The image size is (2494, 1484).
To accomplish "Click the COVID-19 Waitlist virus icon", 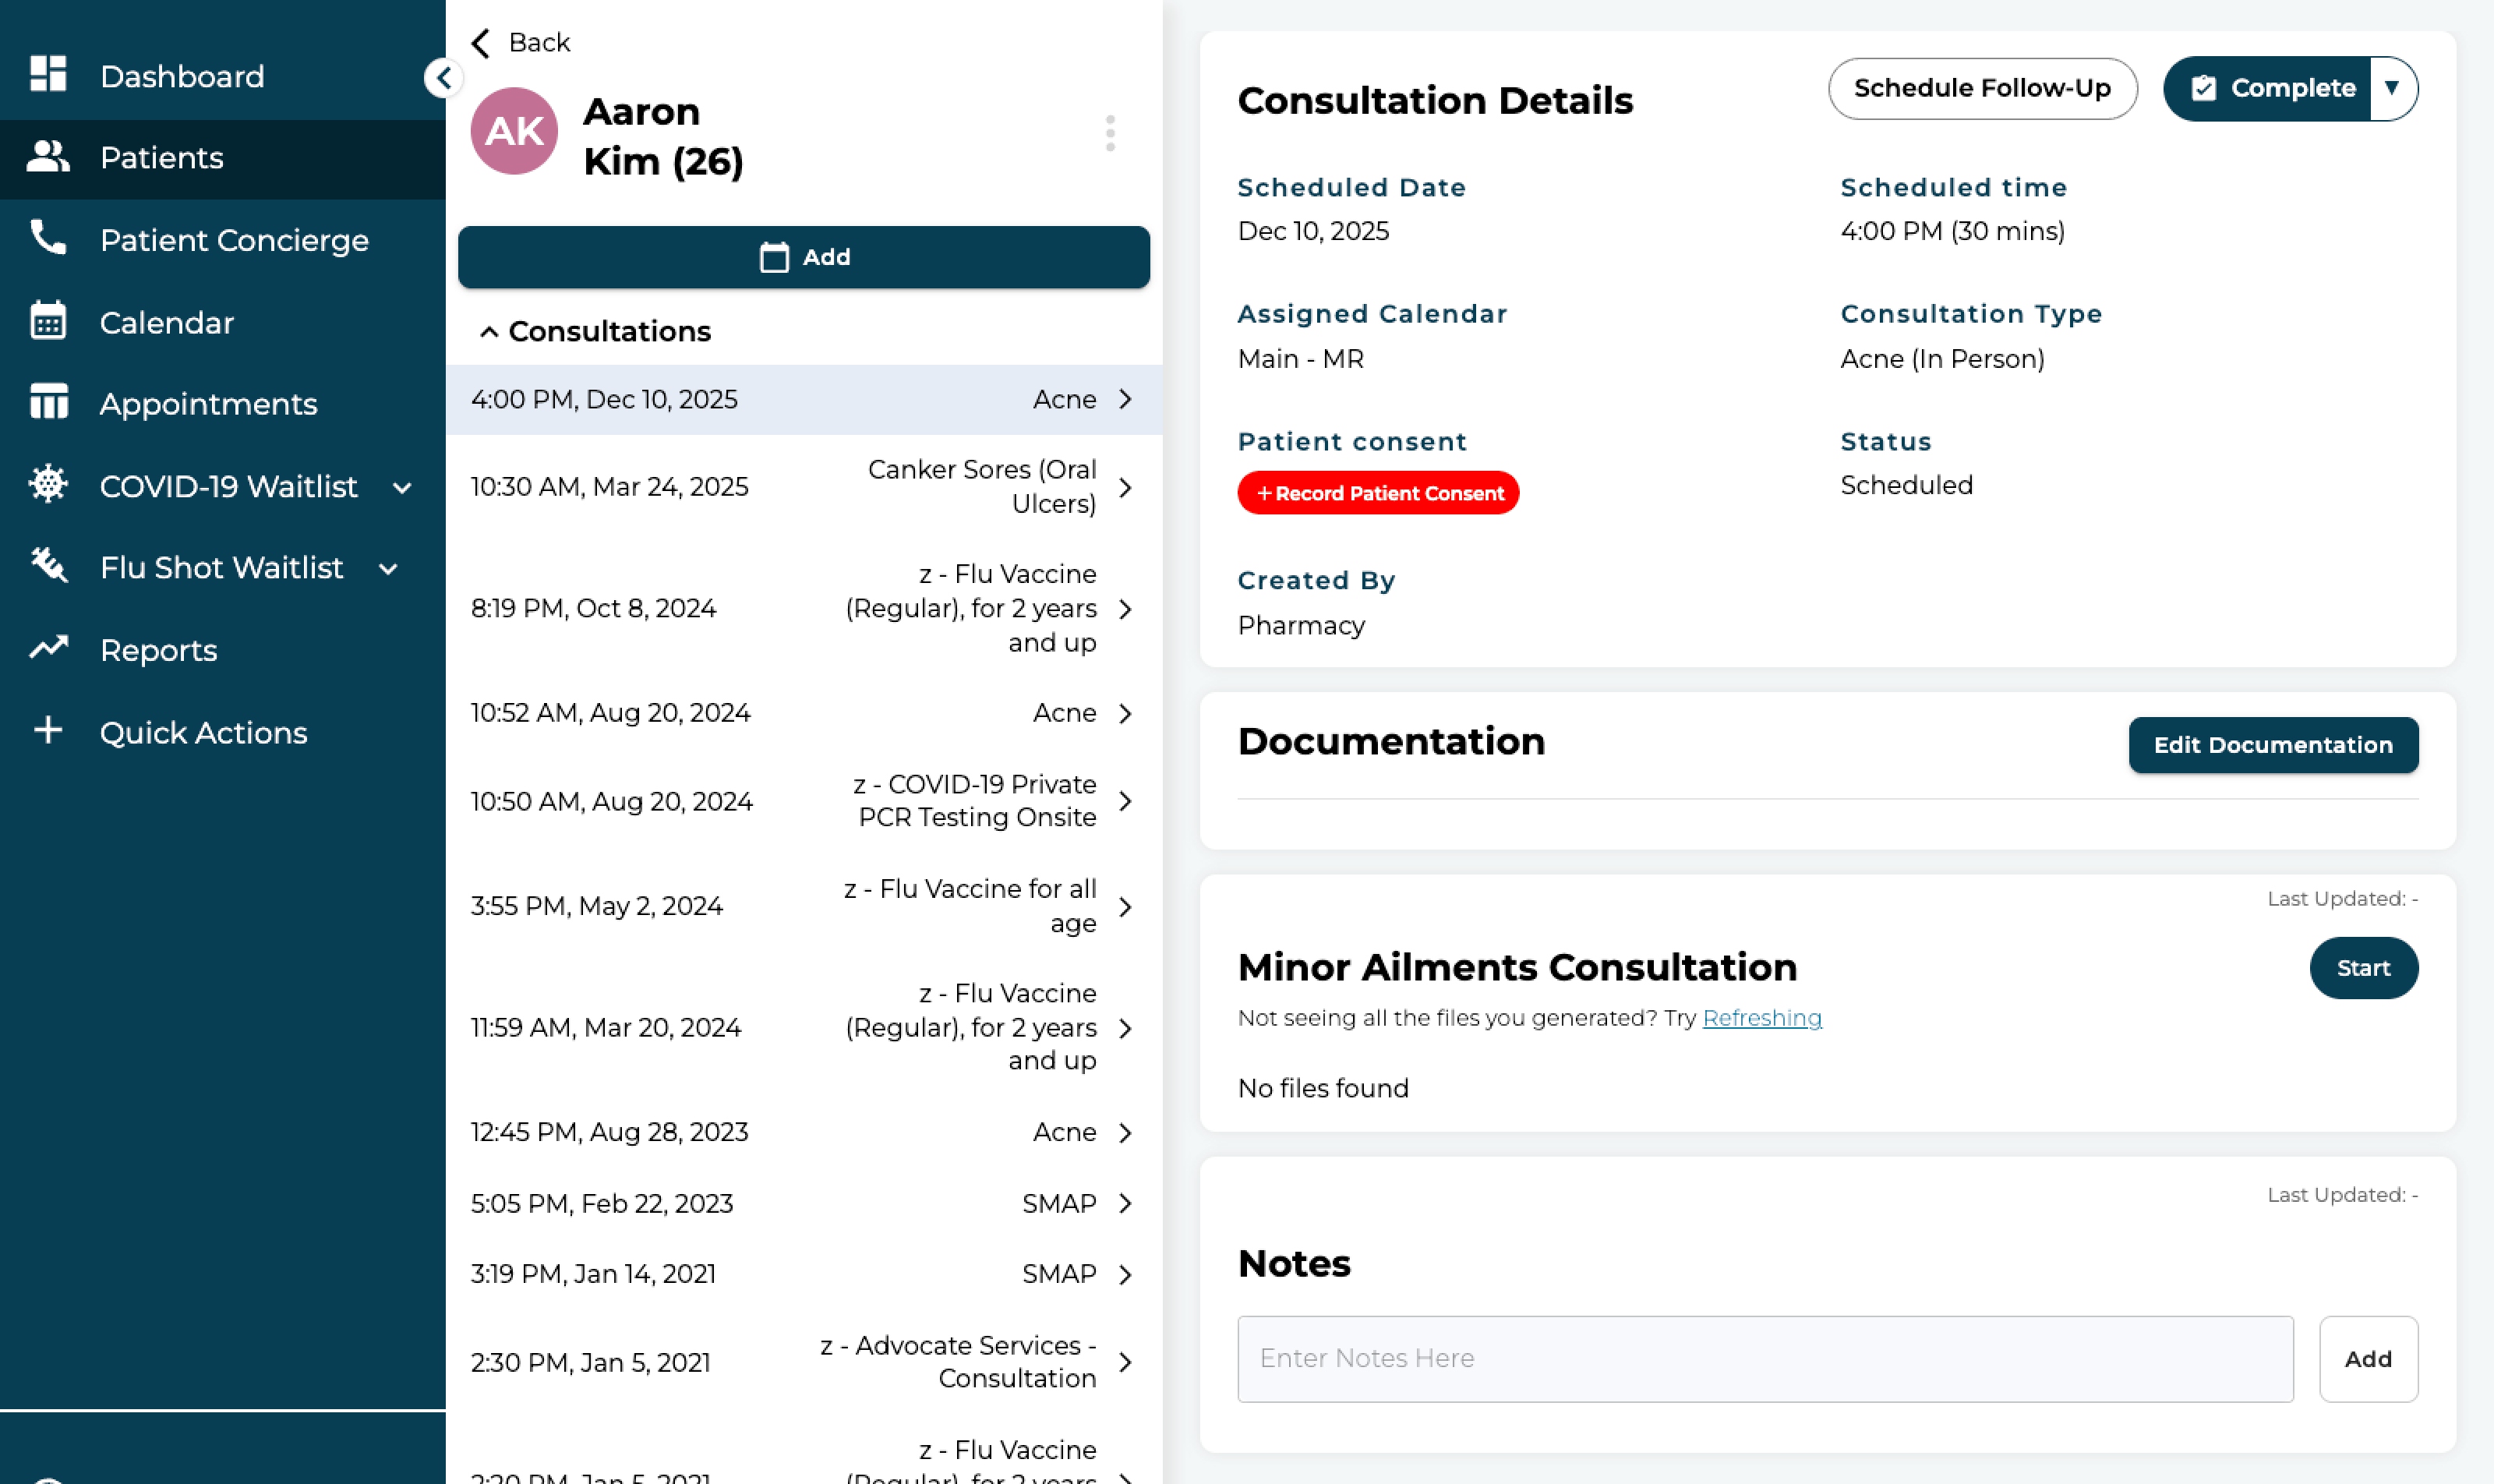I will (48, 485).
